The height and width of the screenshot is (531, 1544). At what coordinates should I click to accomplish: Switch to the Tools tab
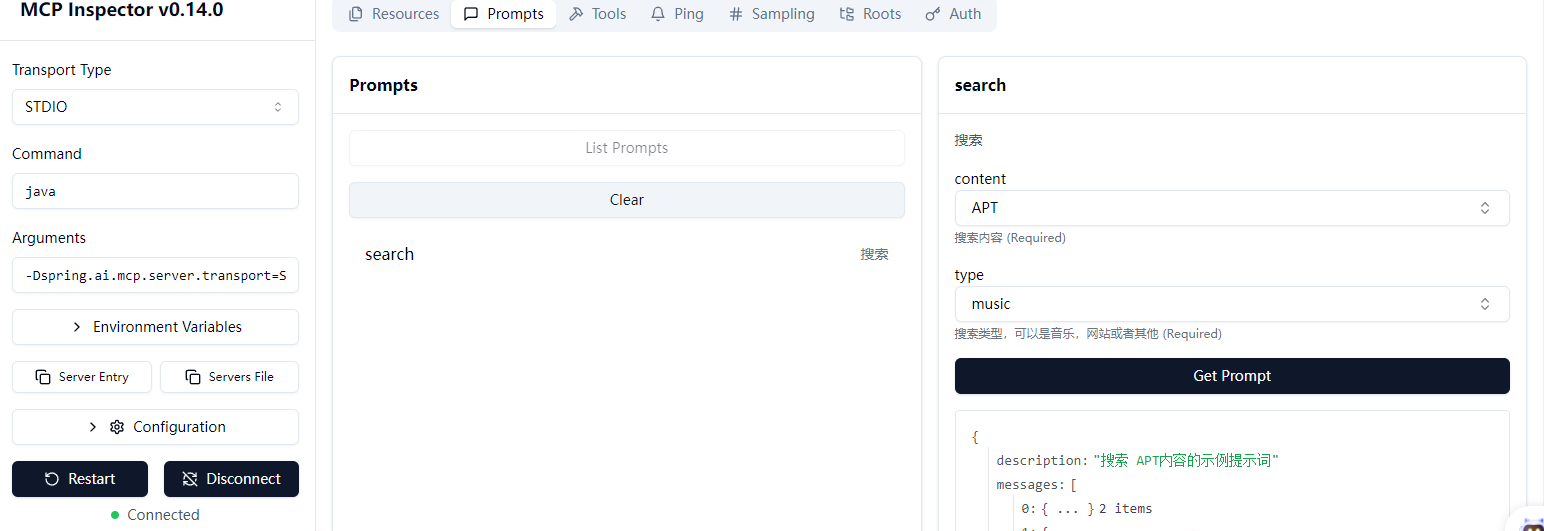(x=597, y=14)
